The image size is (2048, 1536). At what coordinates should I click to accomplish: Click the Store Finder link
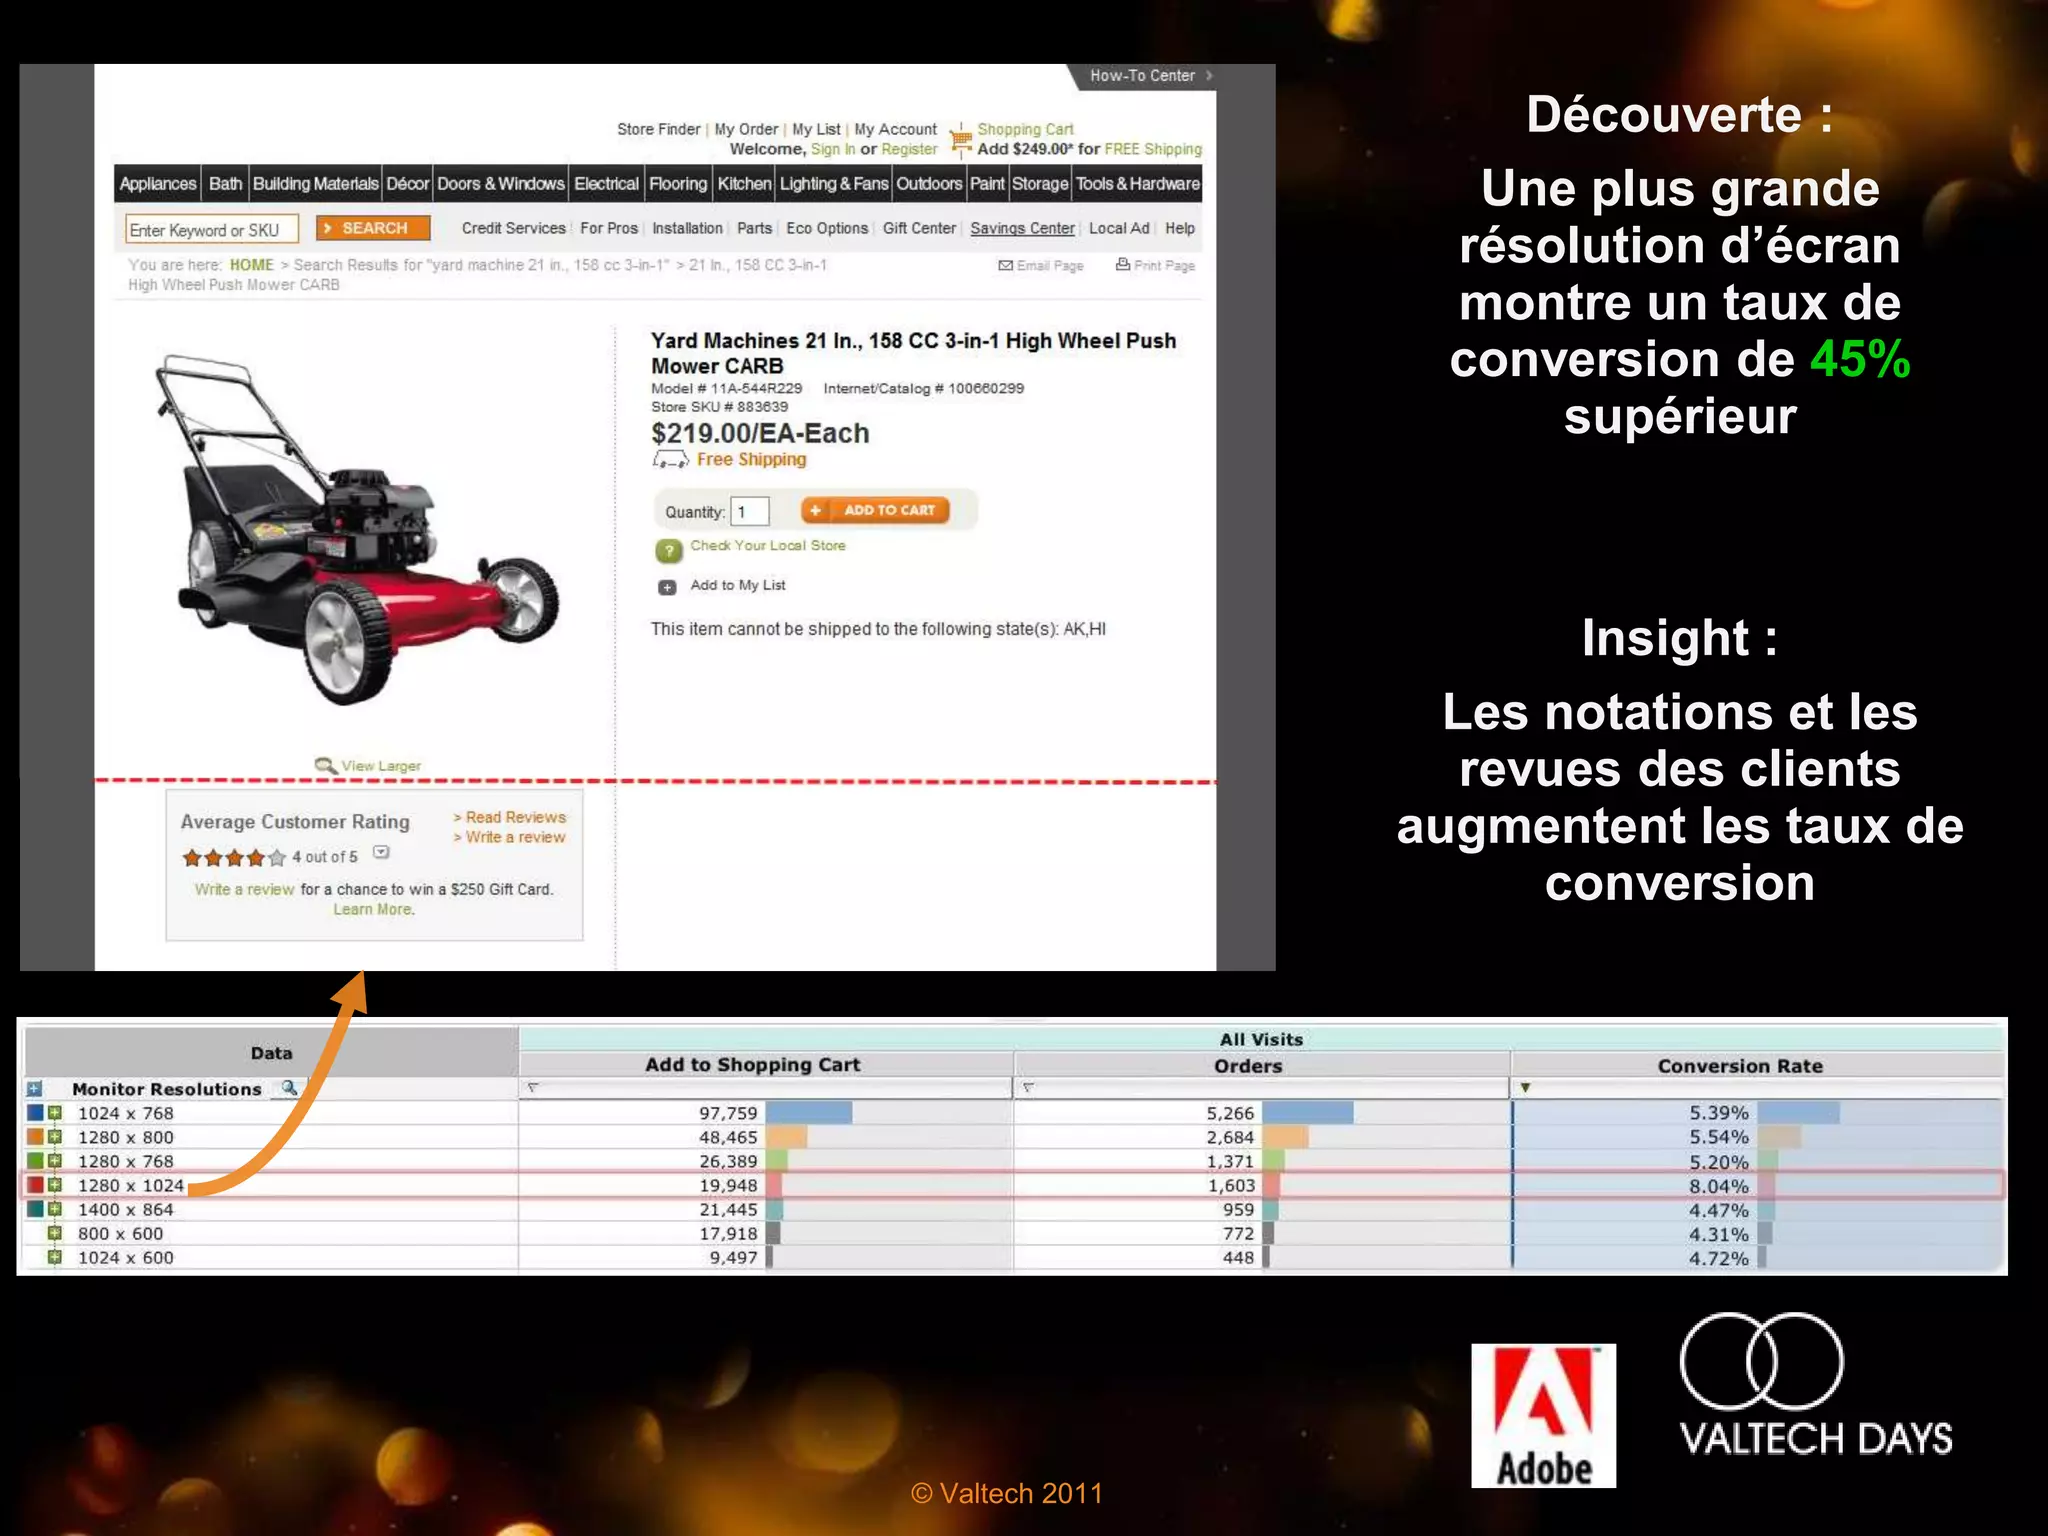(658, 129)
